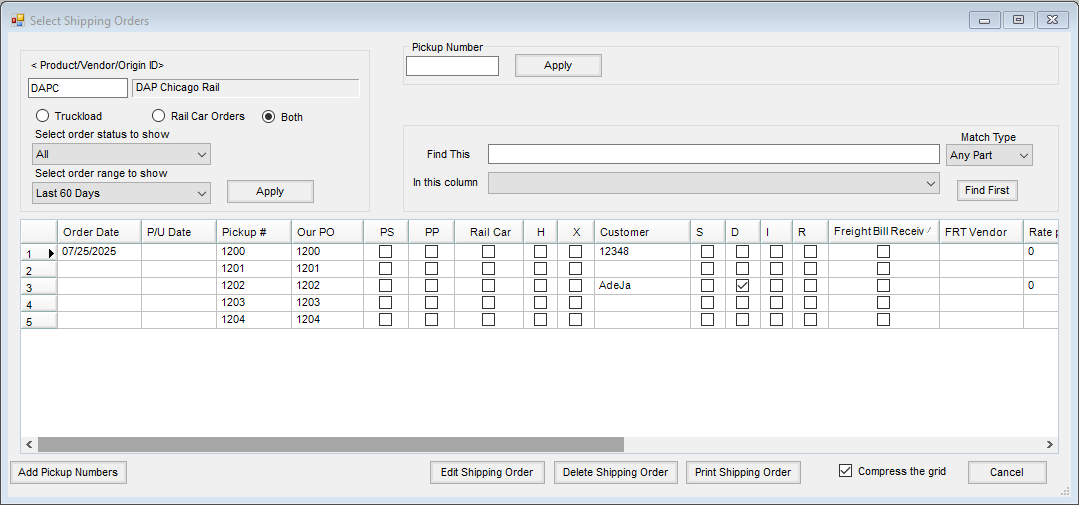Expand the In this column dropdown

(714, 183)
